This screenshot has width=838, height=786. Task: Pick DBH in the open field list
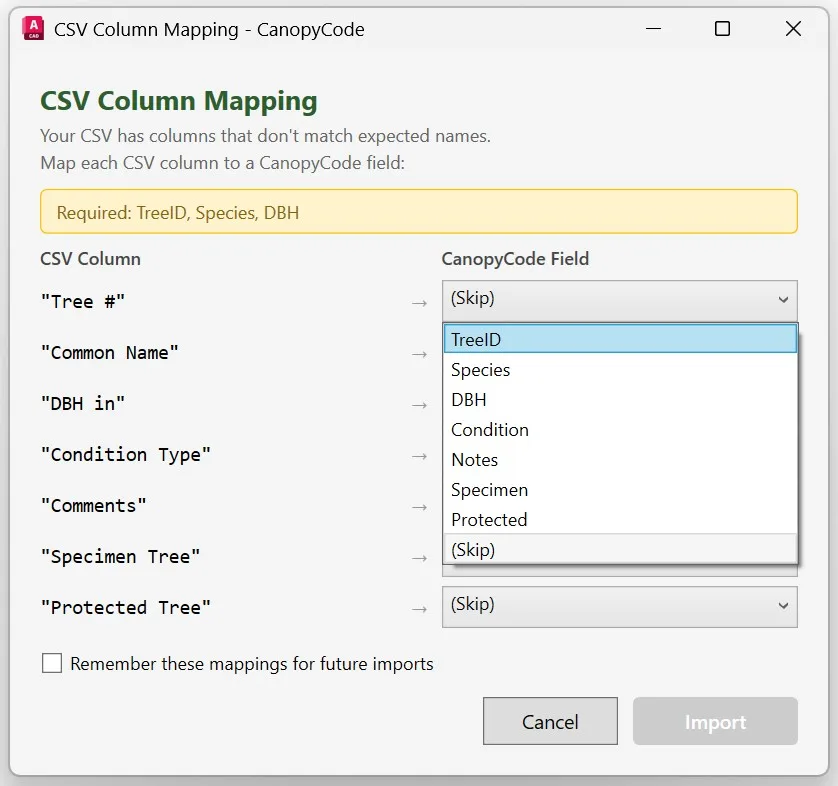point(620,400)
